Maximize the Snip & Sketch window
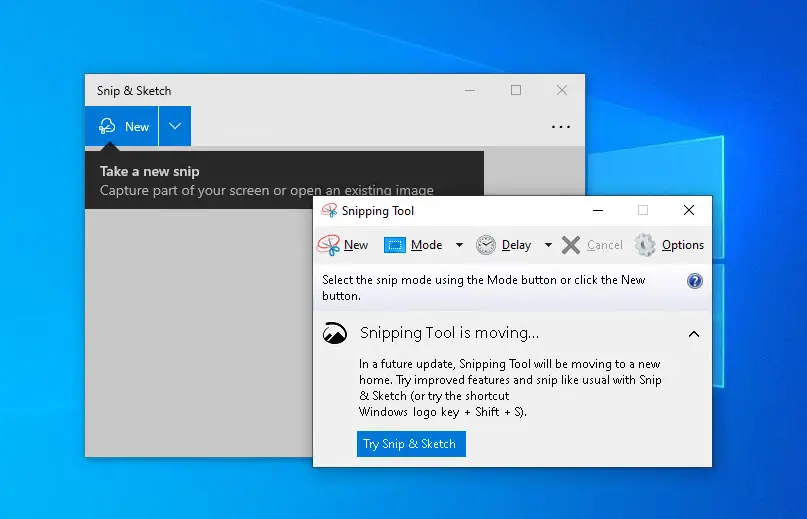807x519 pixels. click(516, 91)
